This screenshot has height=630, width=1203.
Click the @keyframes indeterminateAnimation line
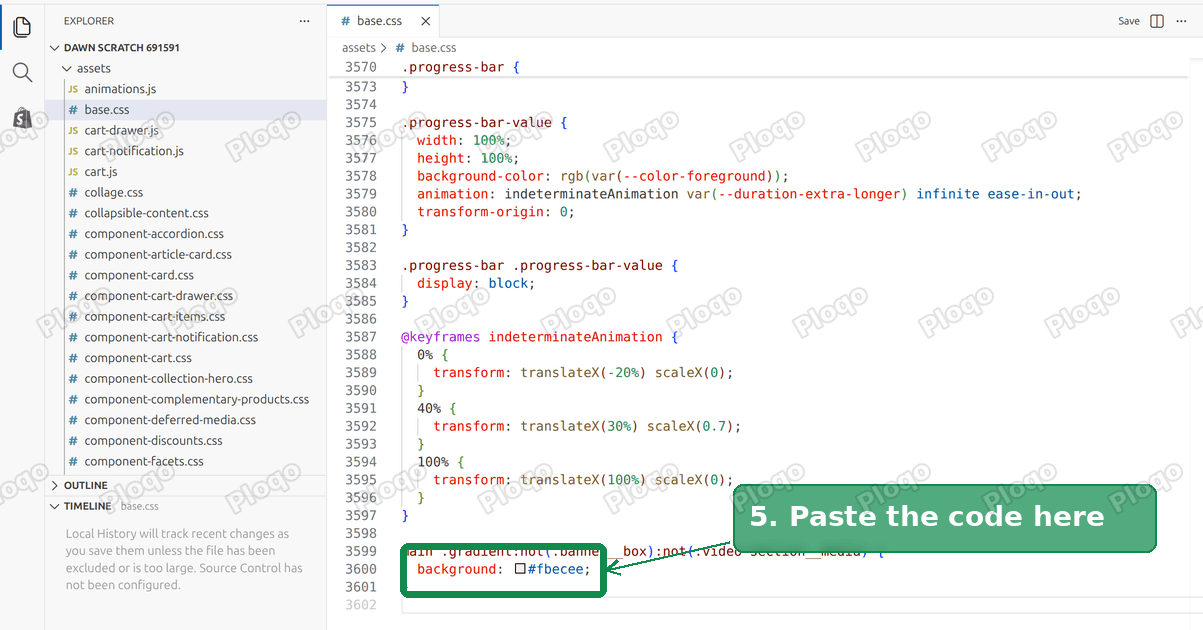[x=540, y=337]
